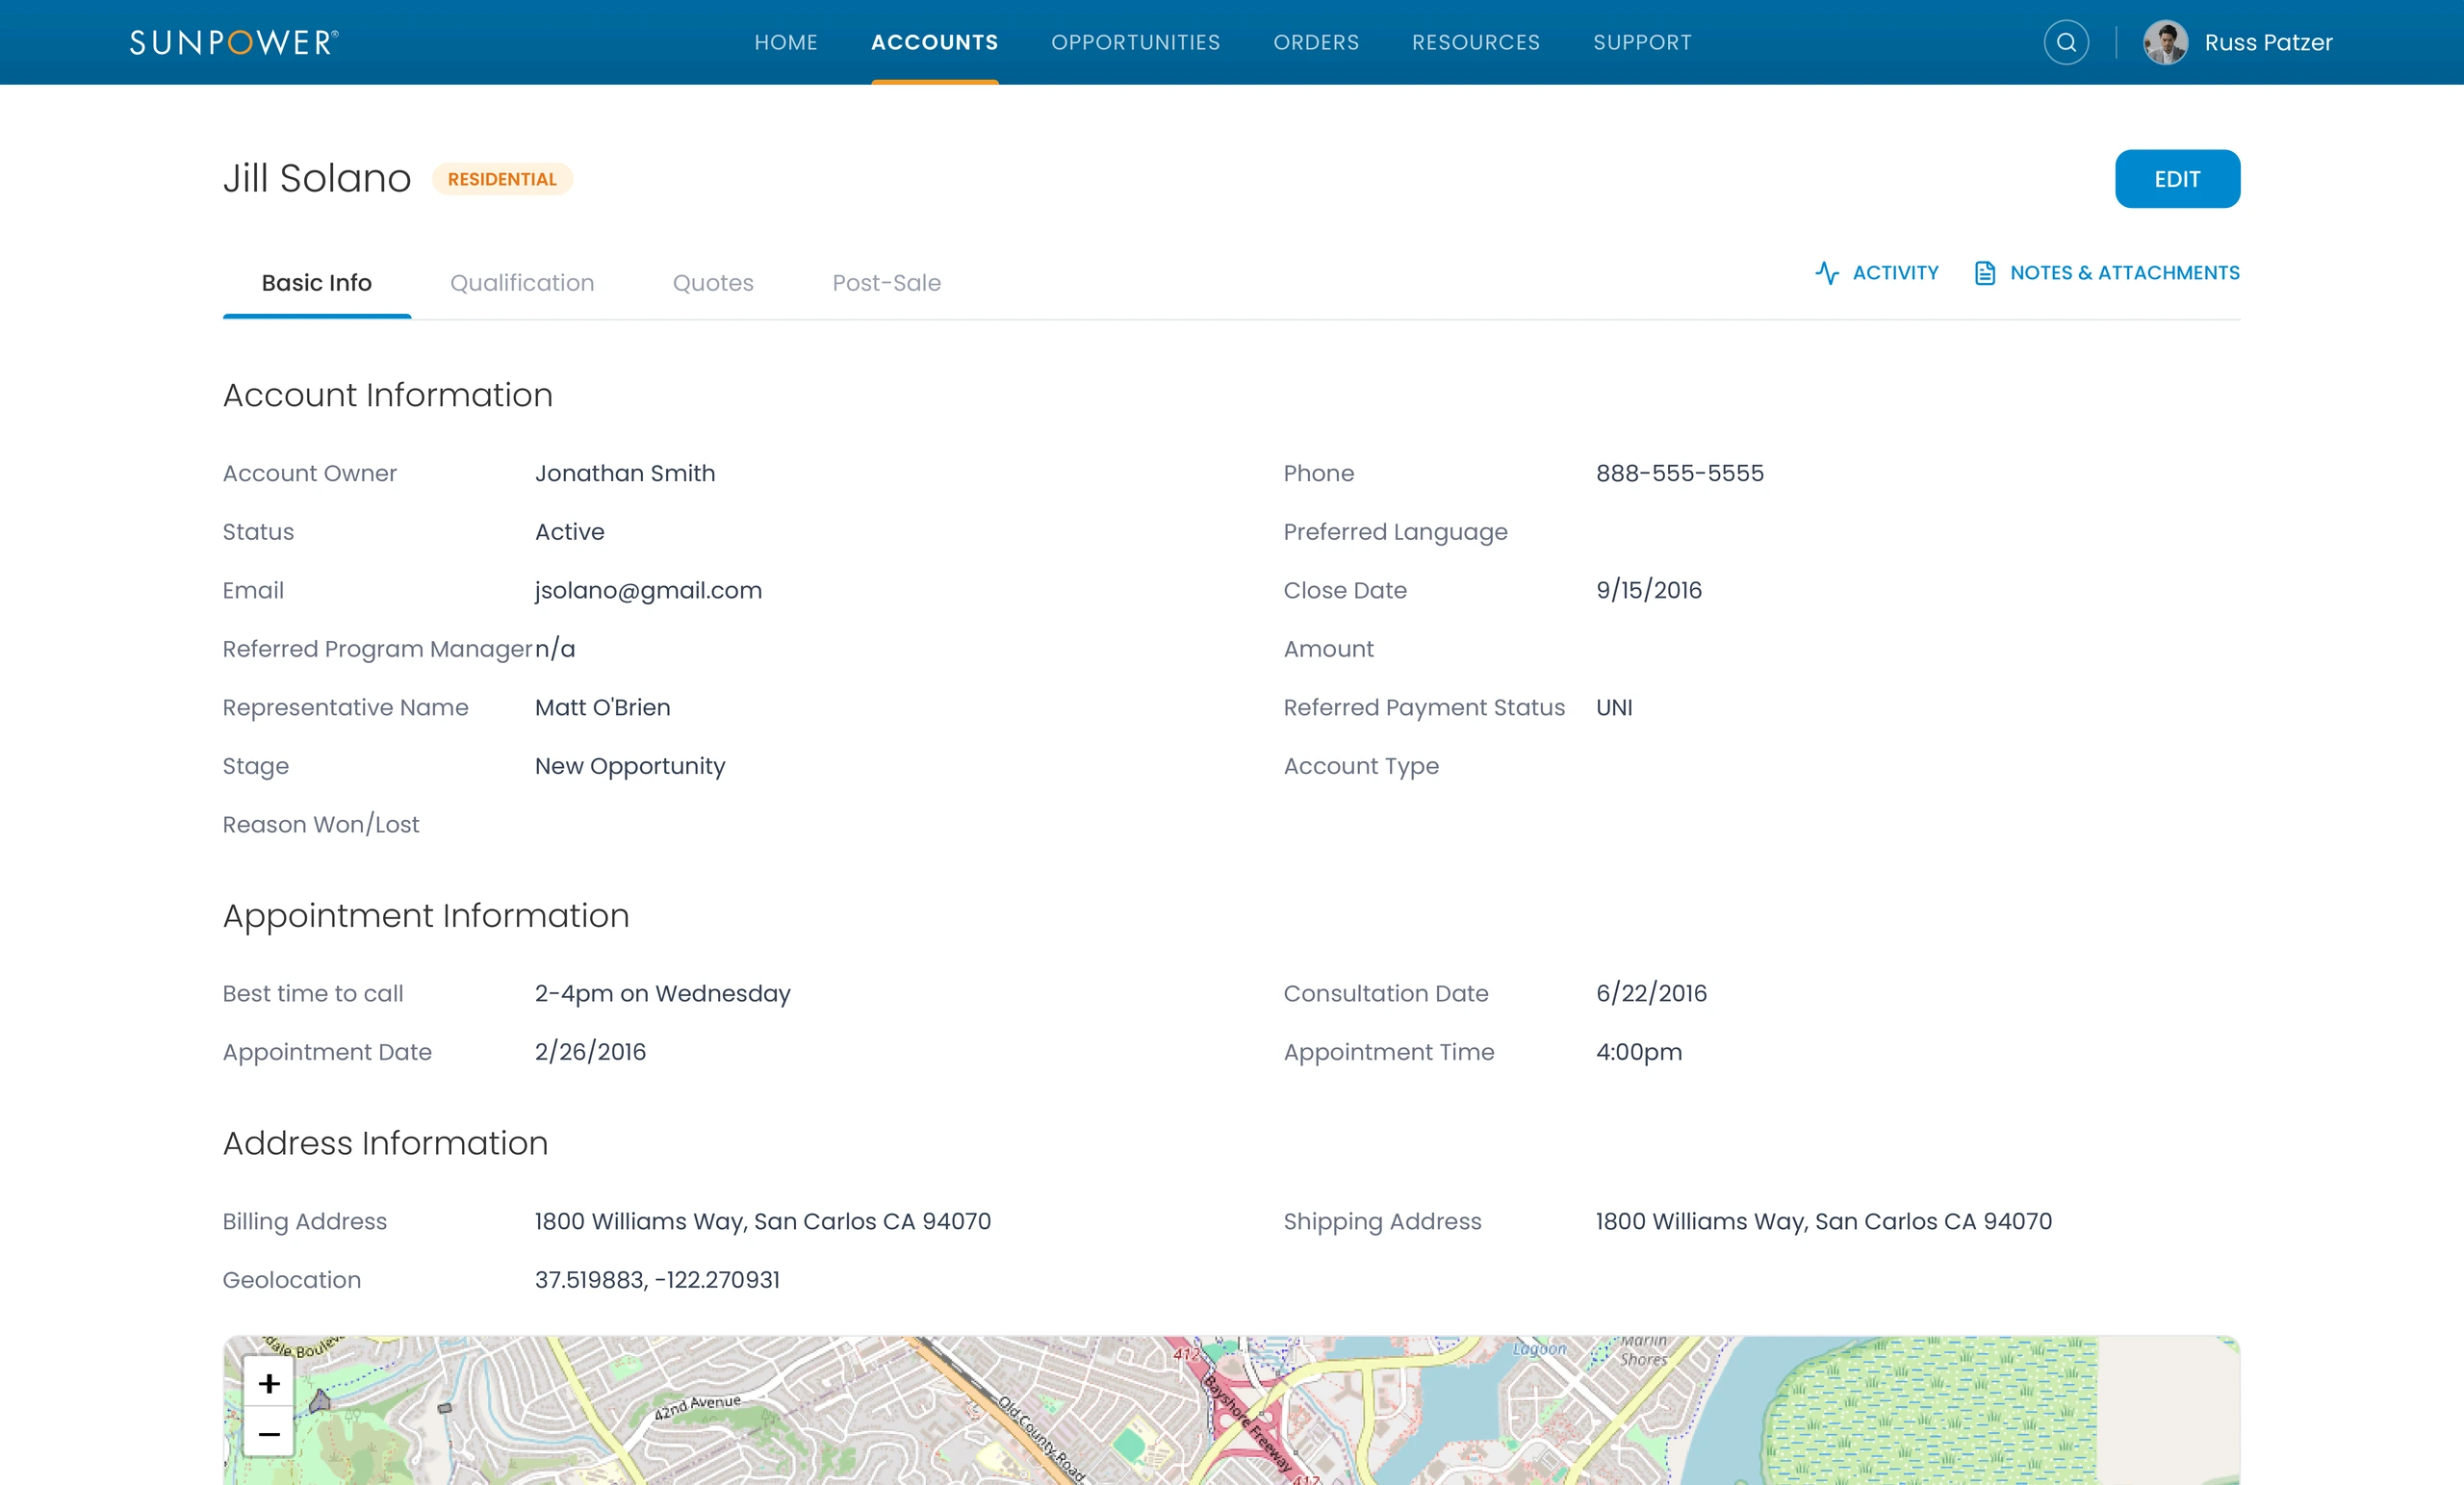The height and width of the screenshot is (1485, 2464).
Task: Click the Amount label
Action: pos(1329,649)
